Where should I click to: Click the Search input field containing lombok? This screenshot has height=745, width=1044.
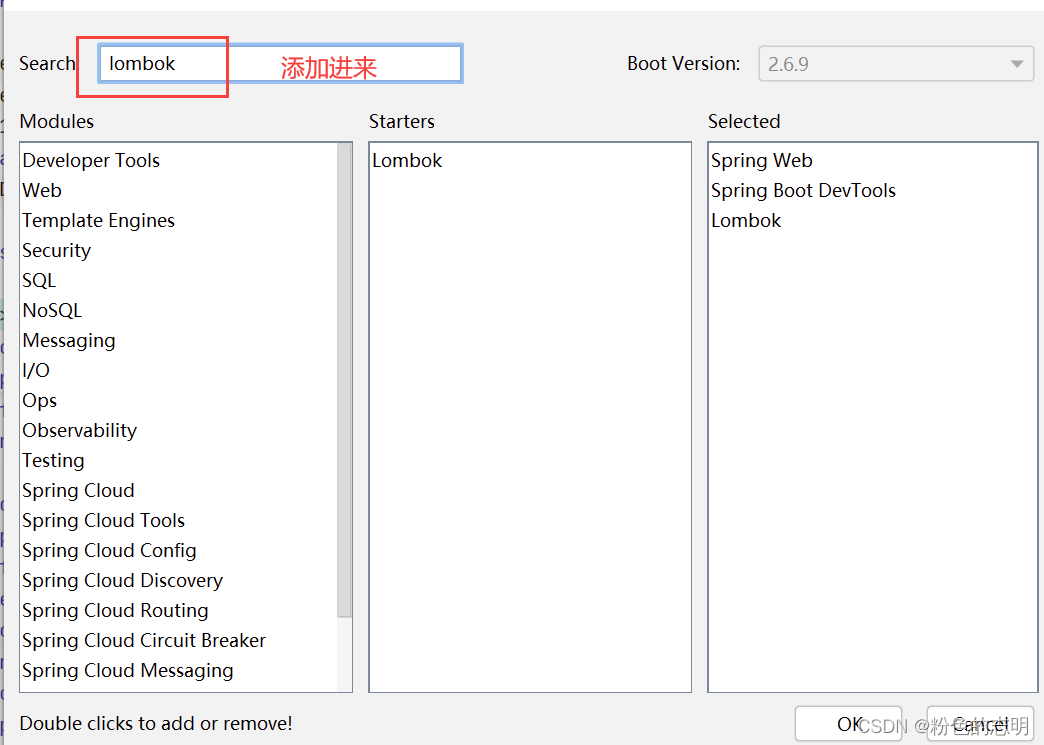click(280, 64)
